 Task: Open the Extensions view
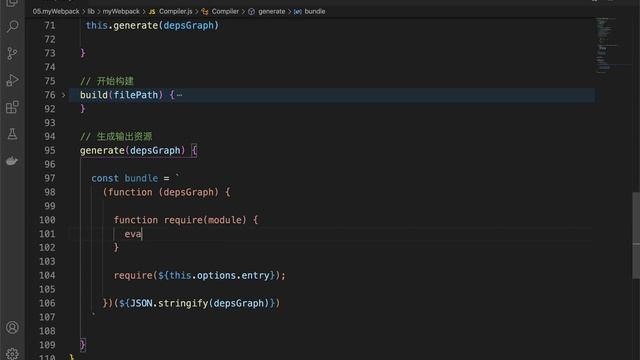click(x=12, y=107)
